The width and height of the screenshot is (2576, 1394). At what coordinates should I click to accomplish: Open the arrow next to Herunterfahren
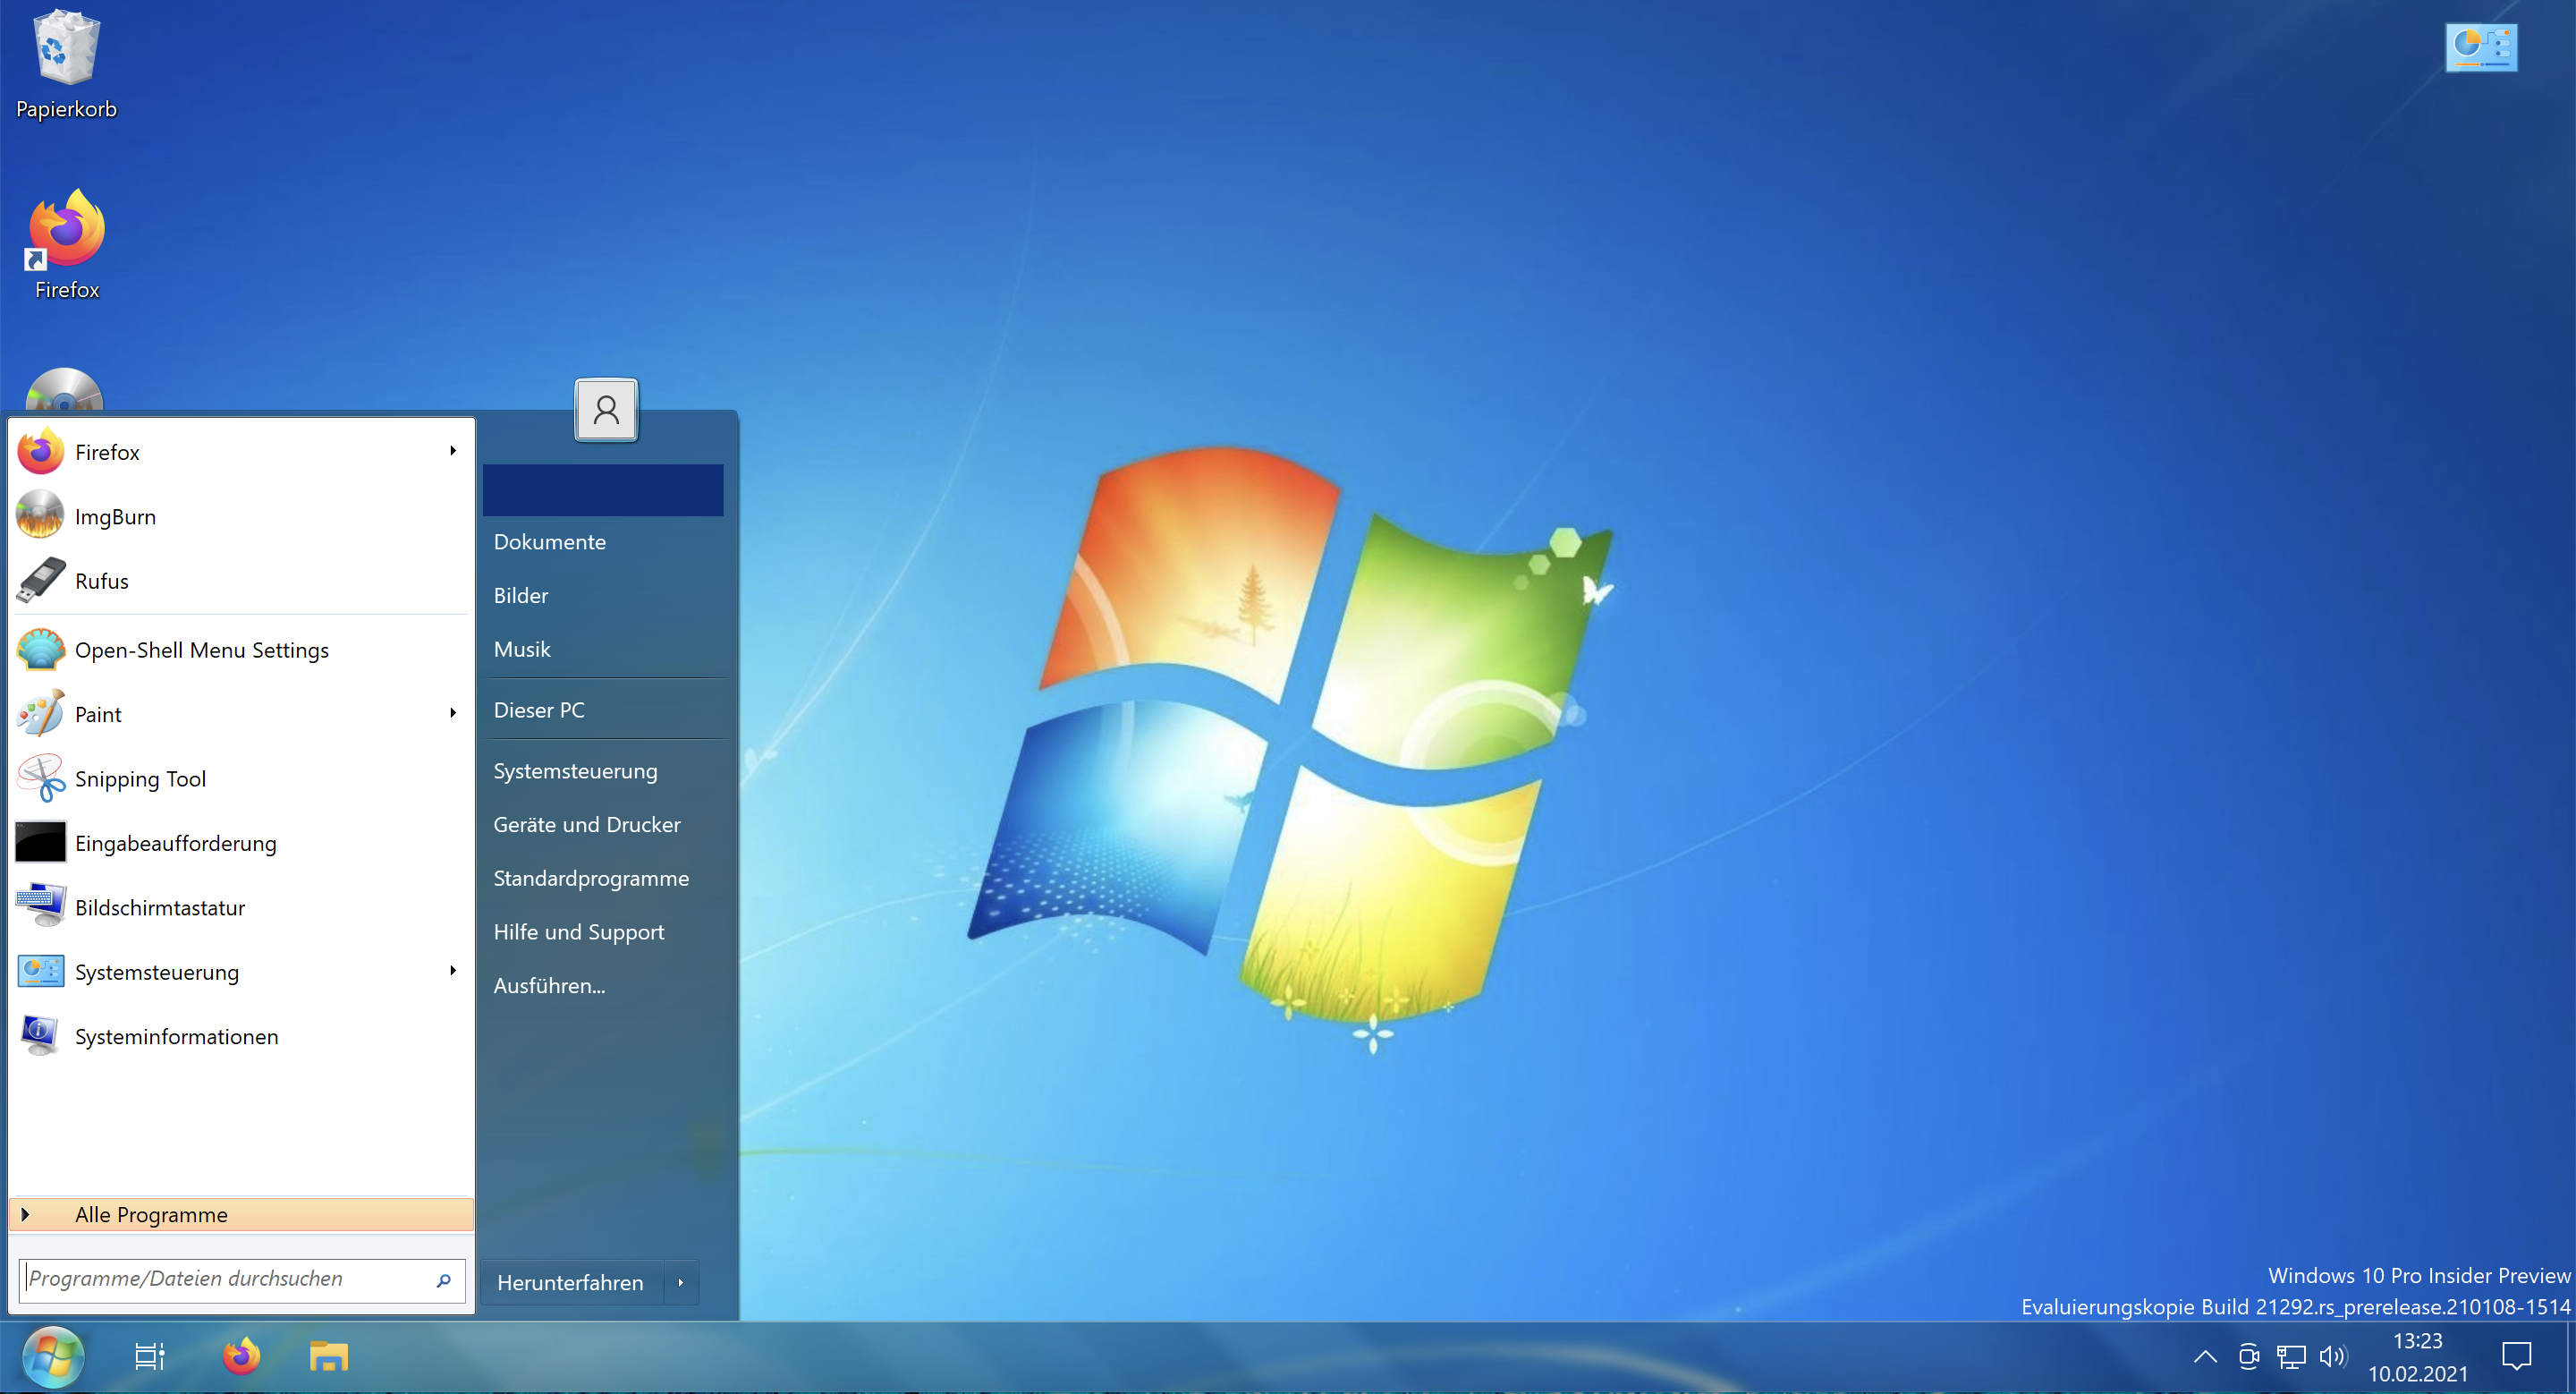tap(681, 1283)
